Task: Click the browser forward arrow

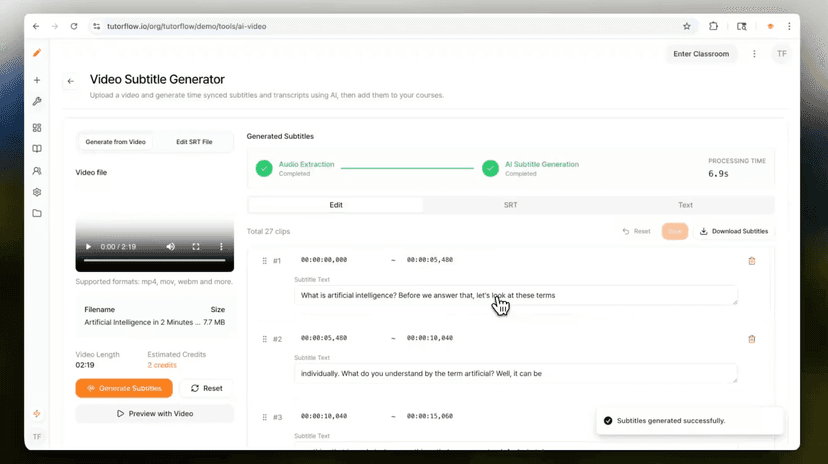Action: (x=55, y=26)
